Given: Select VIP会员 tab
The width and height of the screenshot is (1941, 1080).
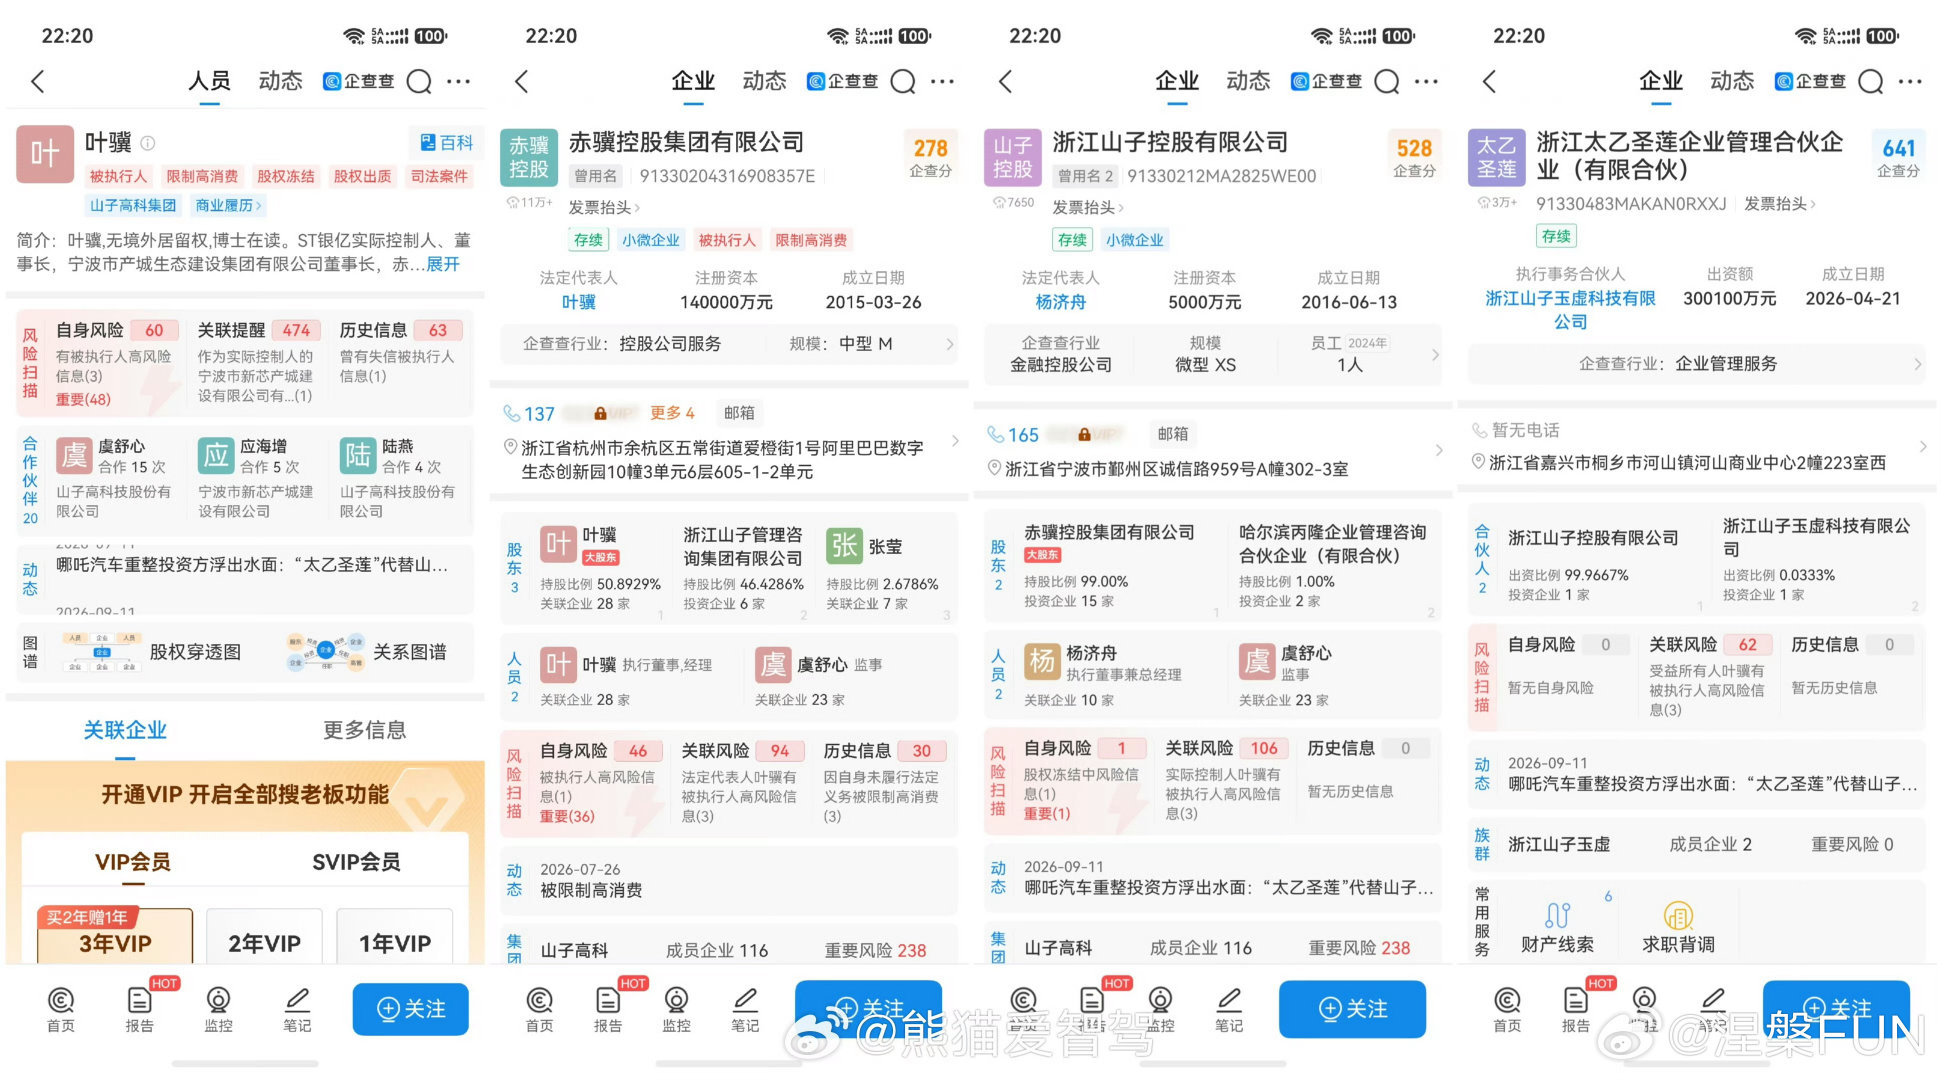Looking at the screenshot, I should click(133, 862).
